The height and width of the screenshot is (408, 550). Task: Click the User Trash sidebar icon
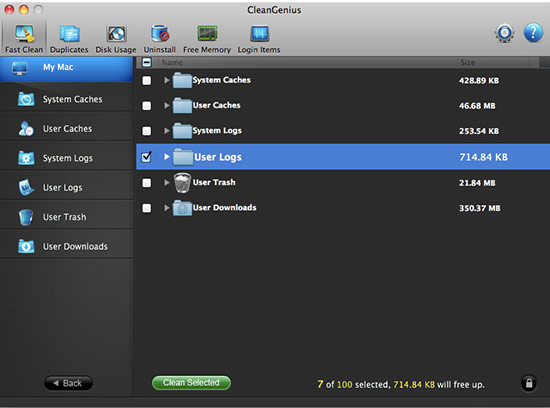click(x=26, y=217)
